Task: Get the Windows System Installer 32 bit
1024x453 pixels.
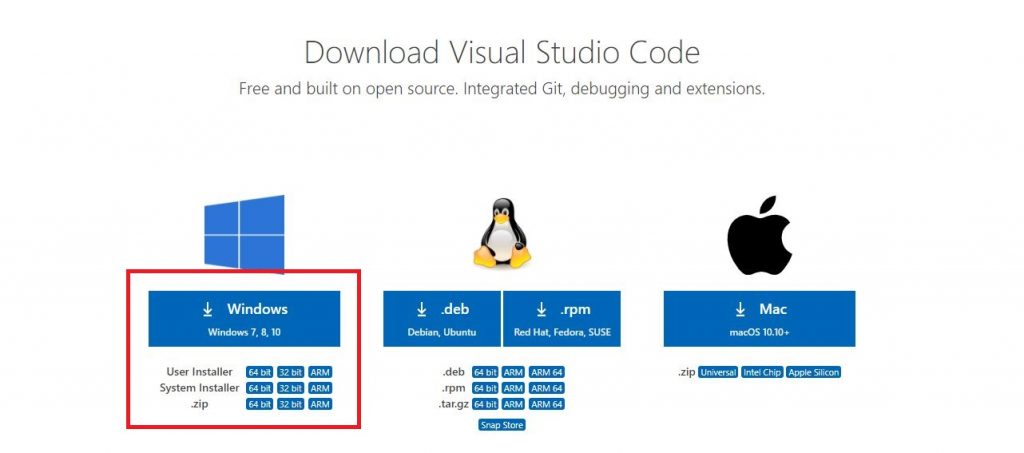Action: (x=290, y=388)
